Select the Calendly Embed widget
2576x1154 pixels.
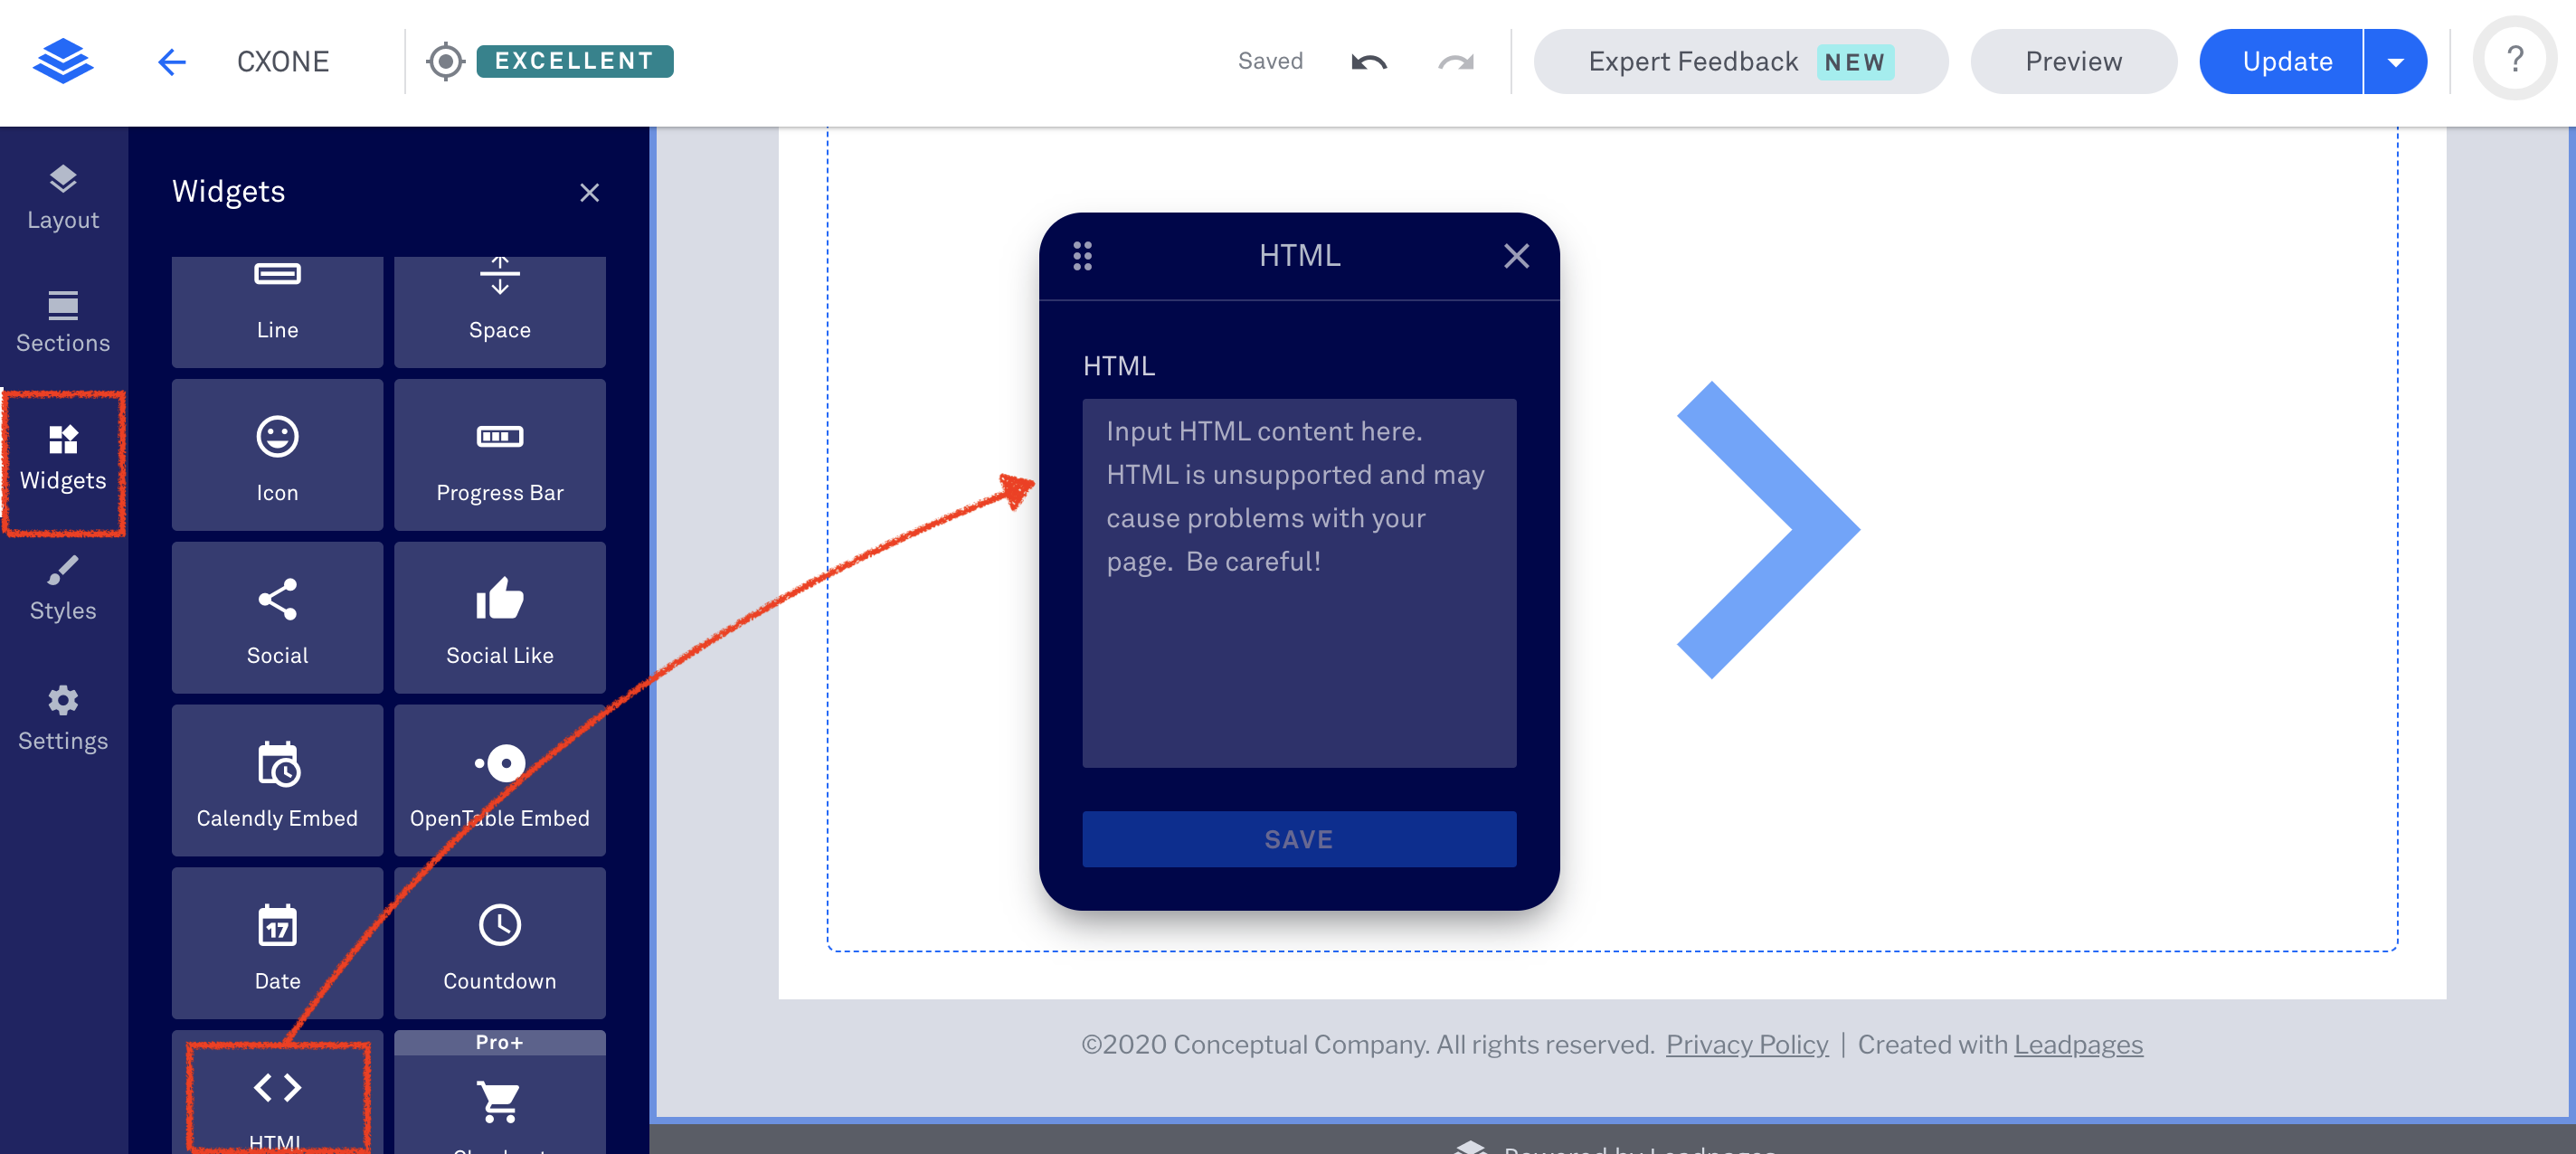277,781
